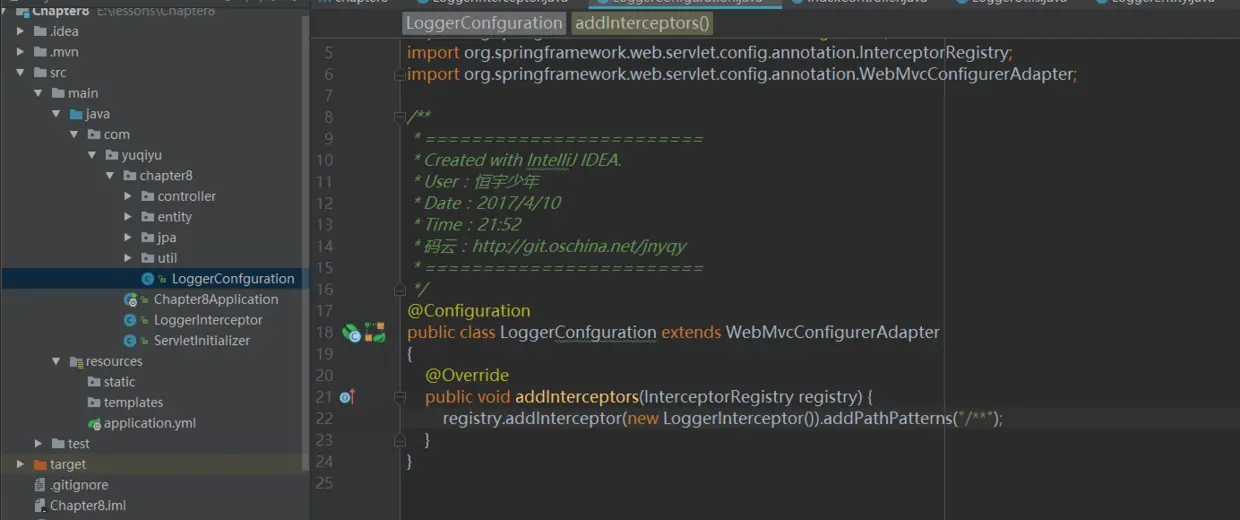
Task: Toggle the fold marker for addInterceptors method on line 21
Action: click(x=400, y=397)
